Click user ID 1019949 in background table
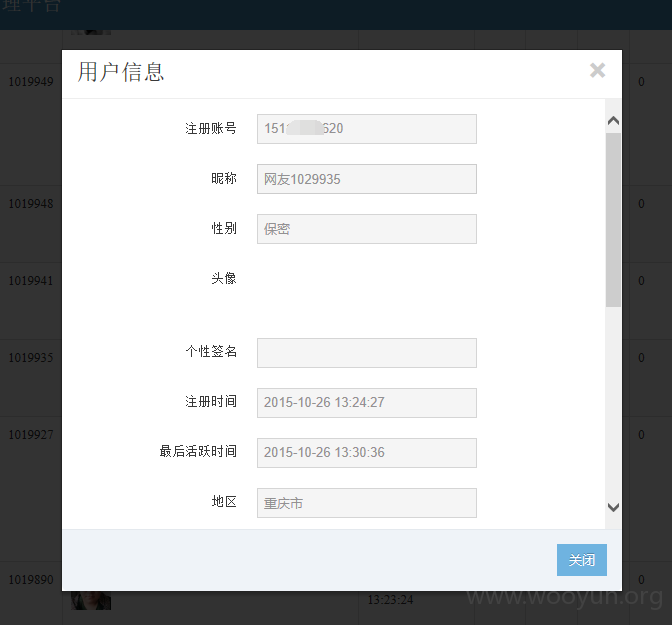This screenshot has height=625, width=672. (31, 81)
